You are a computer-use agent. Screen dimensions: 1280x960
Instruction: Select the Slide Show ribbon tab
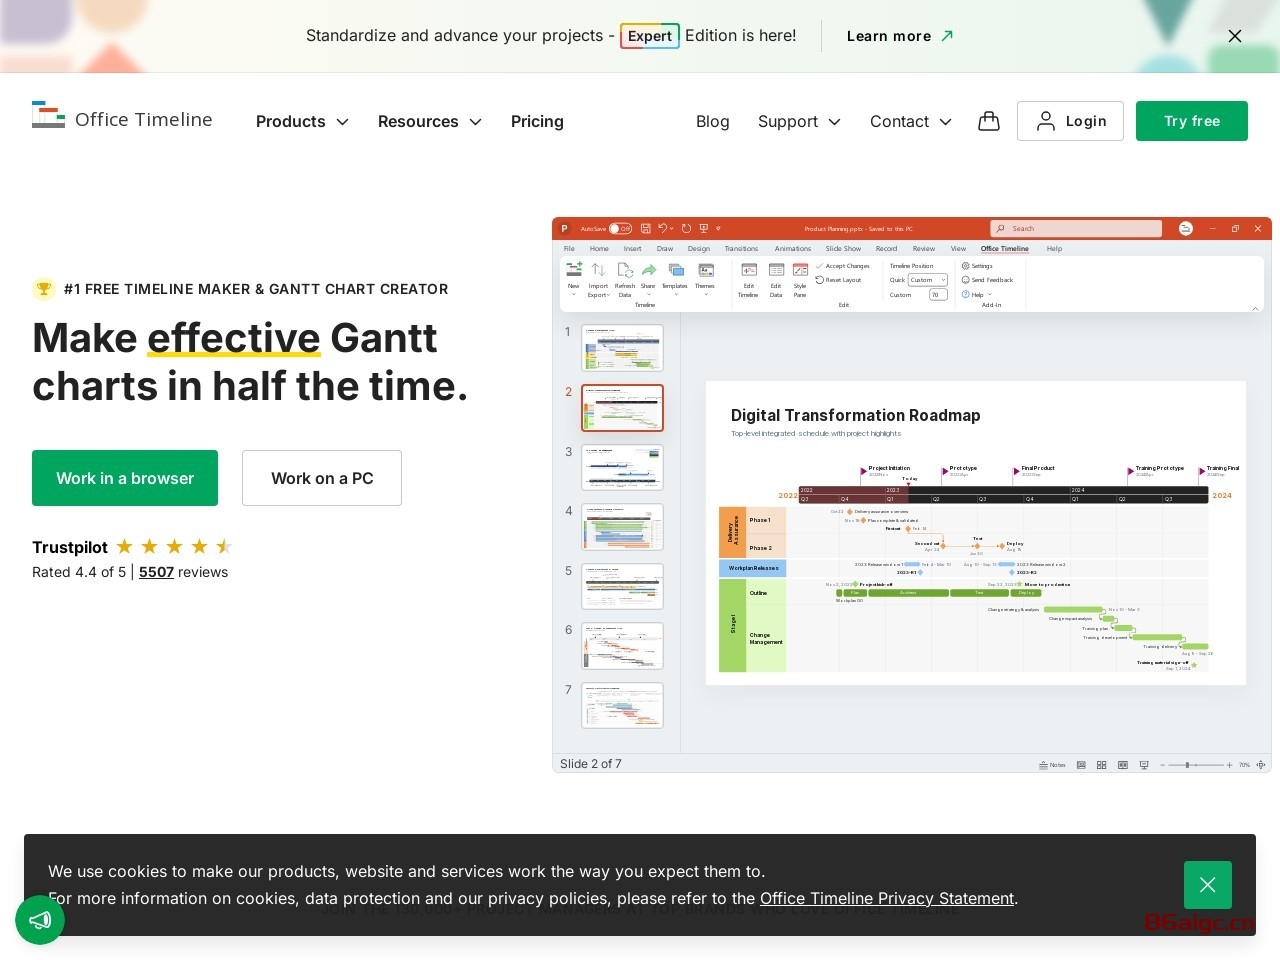pos(843,249)
